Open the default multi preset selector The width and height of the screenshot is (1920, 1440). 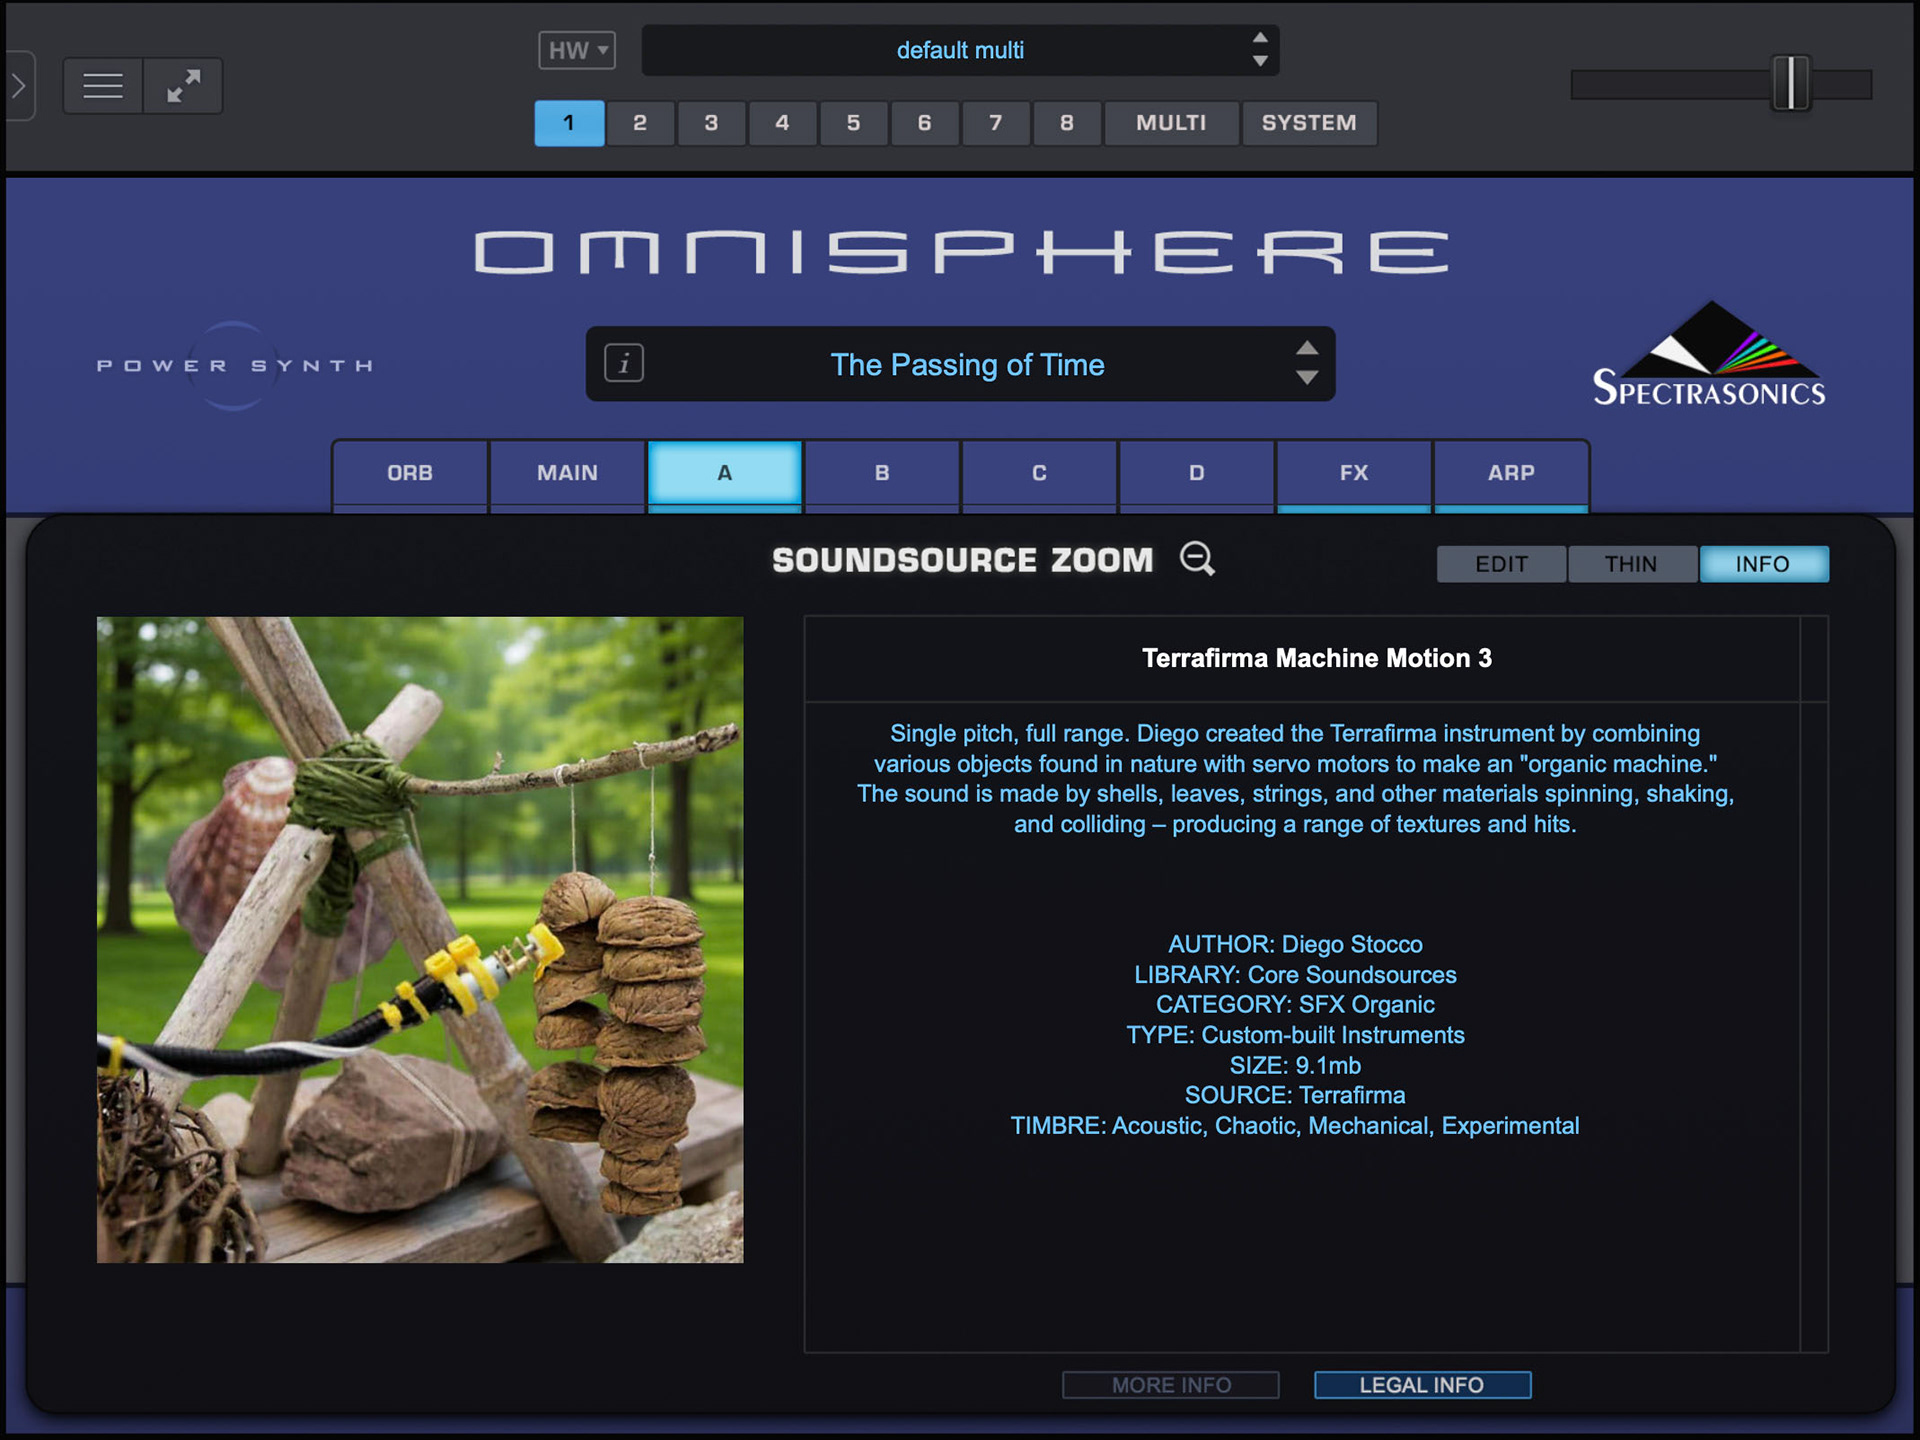point(958,50)
